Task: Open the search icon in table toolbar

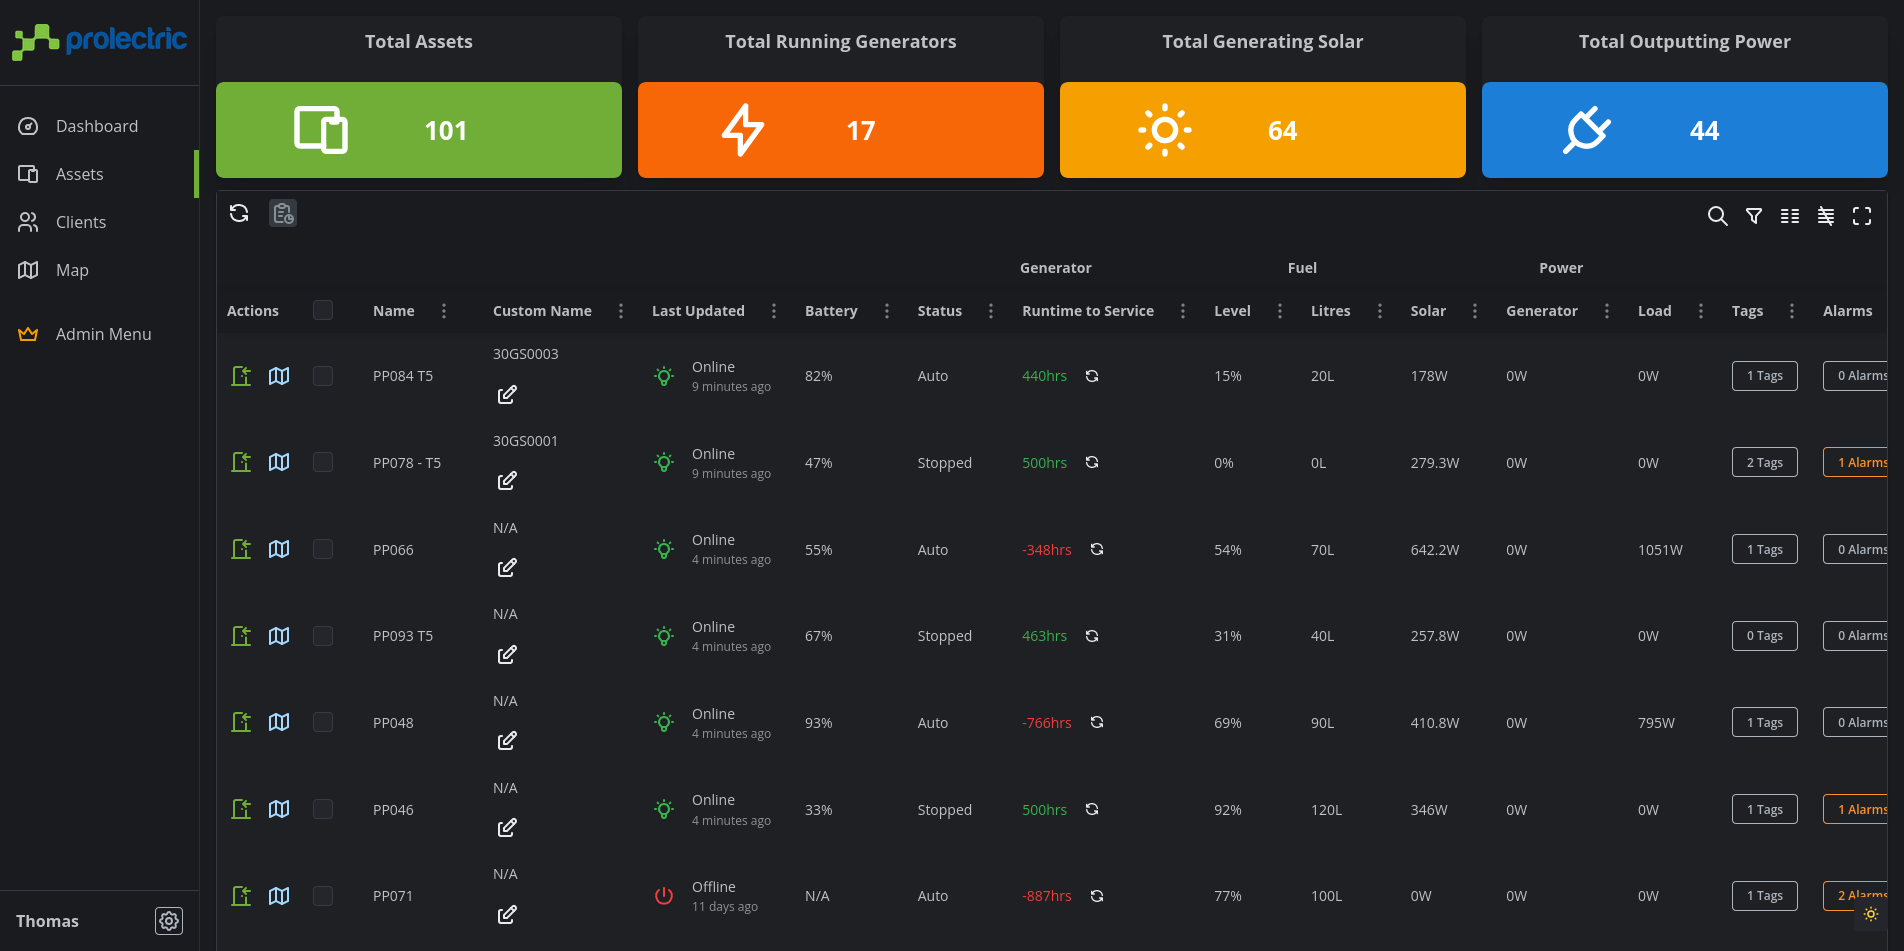Action: pos(1717,216)
